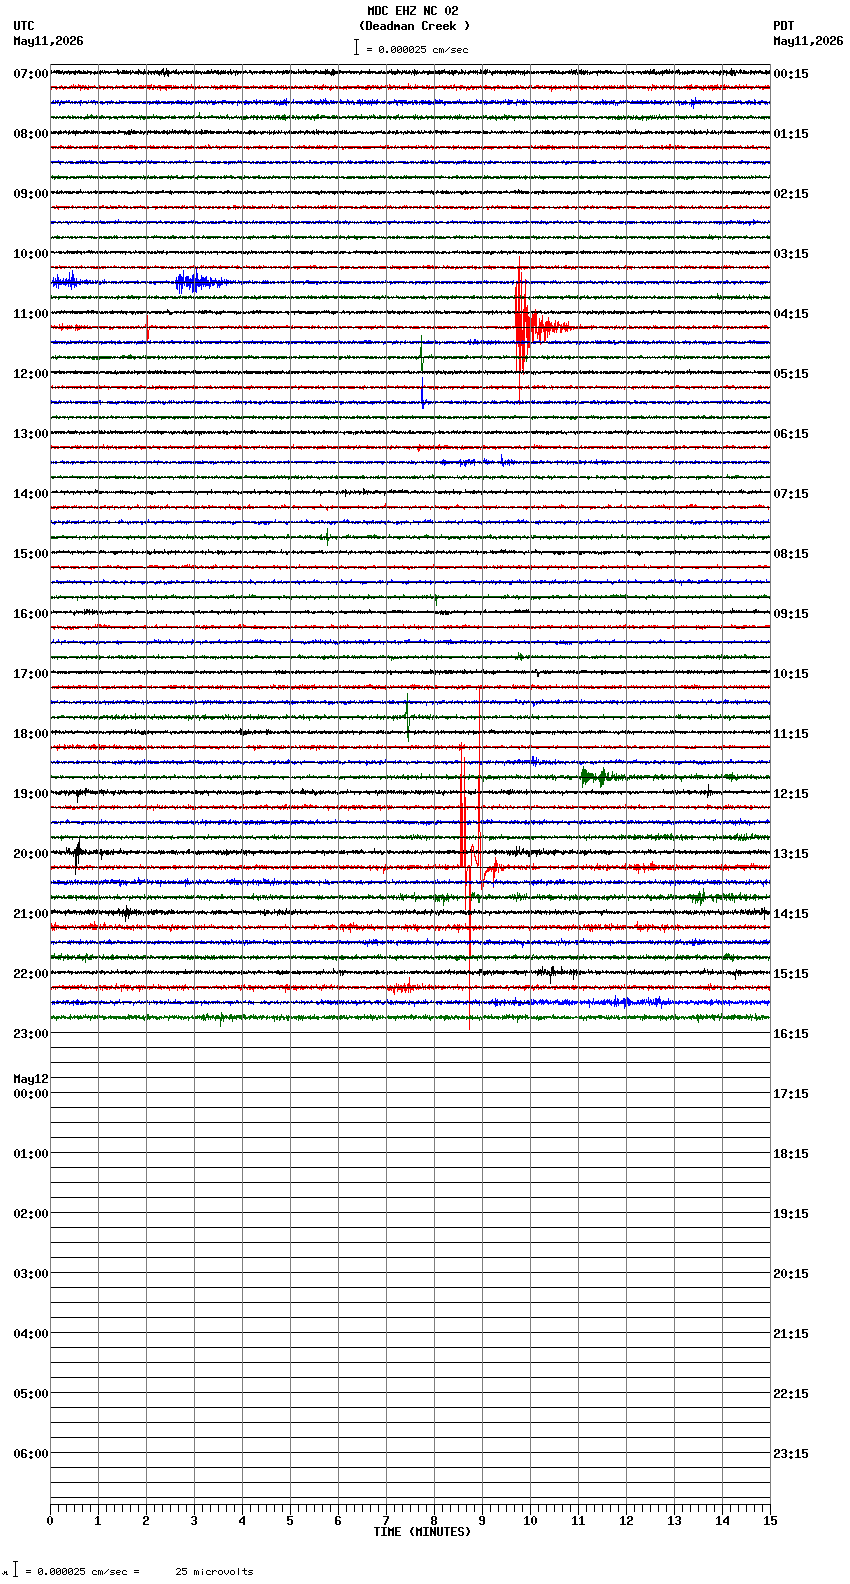Viewport: 850px width, 1584px height.
Task: Click the 05:15 PDT time label
Action: coord(791,374)
